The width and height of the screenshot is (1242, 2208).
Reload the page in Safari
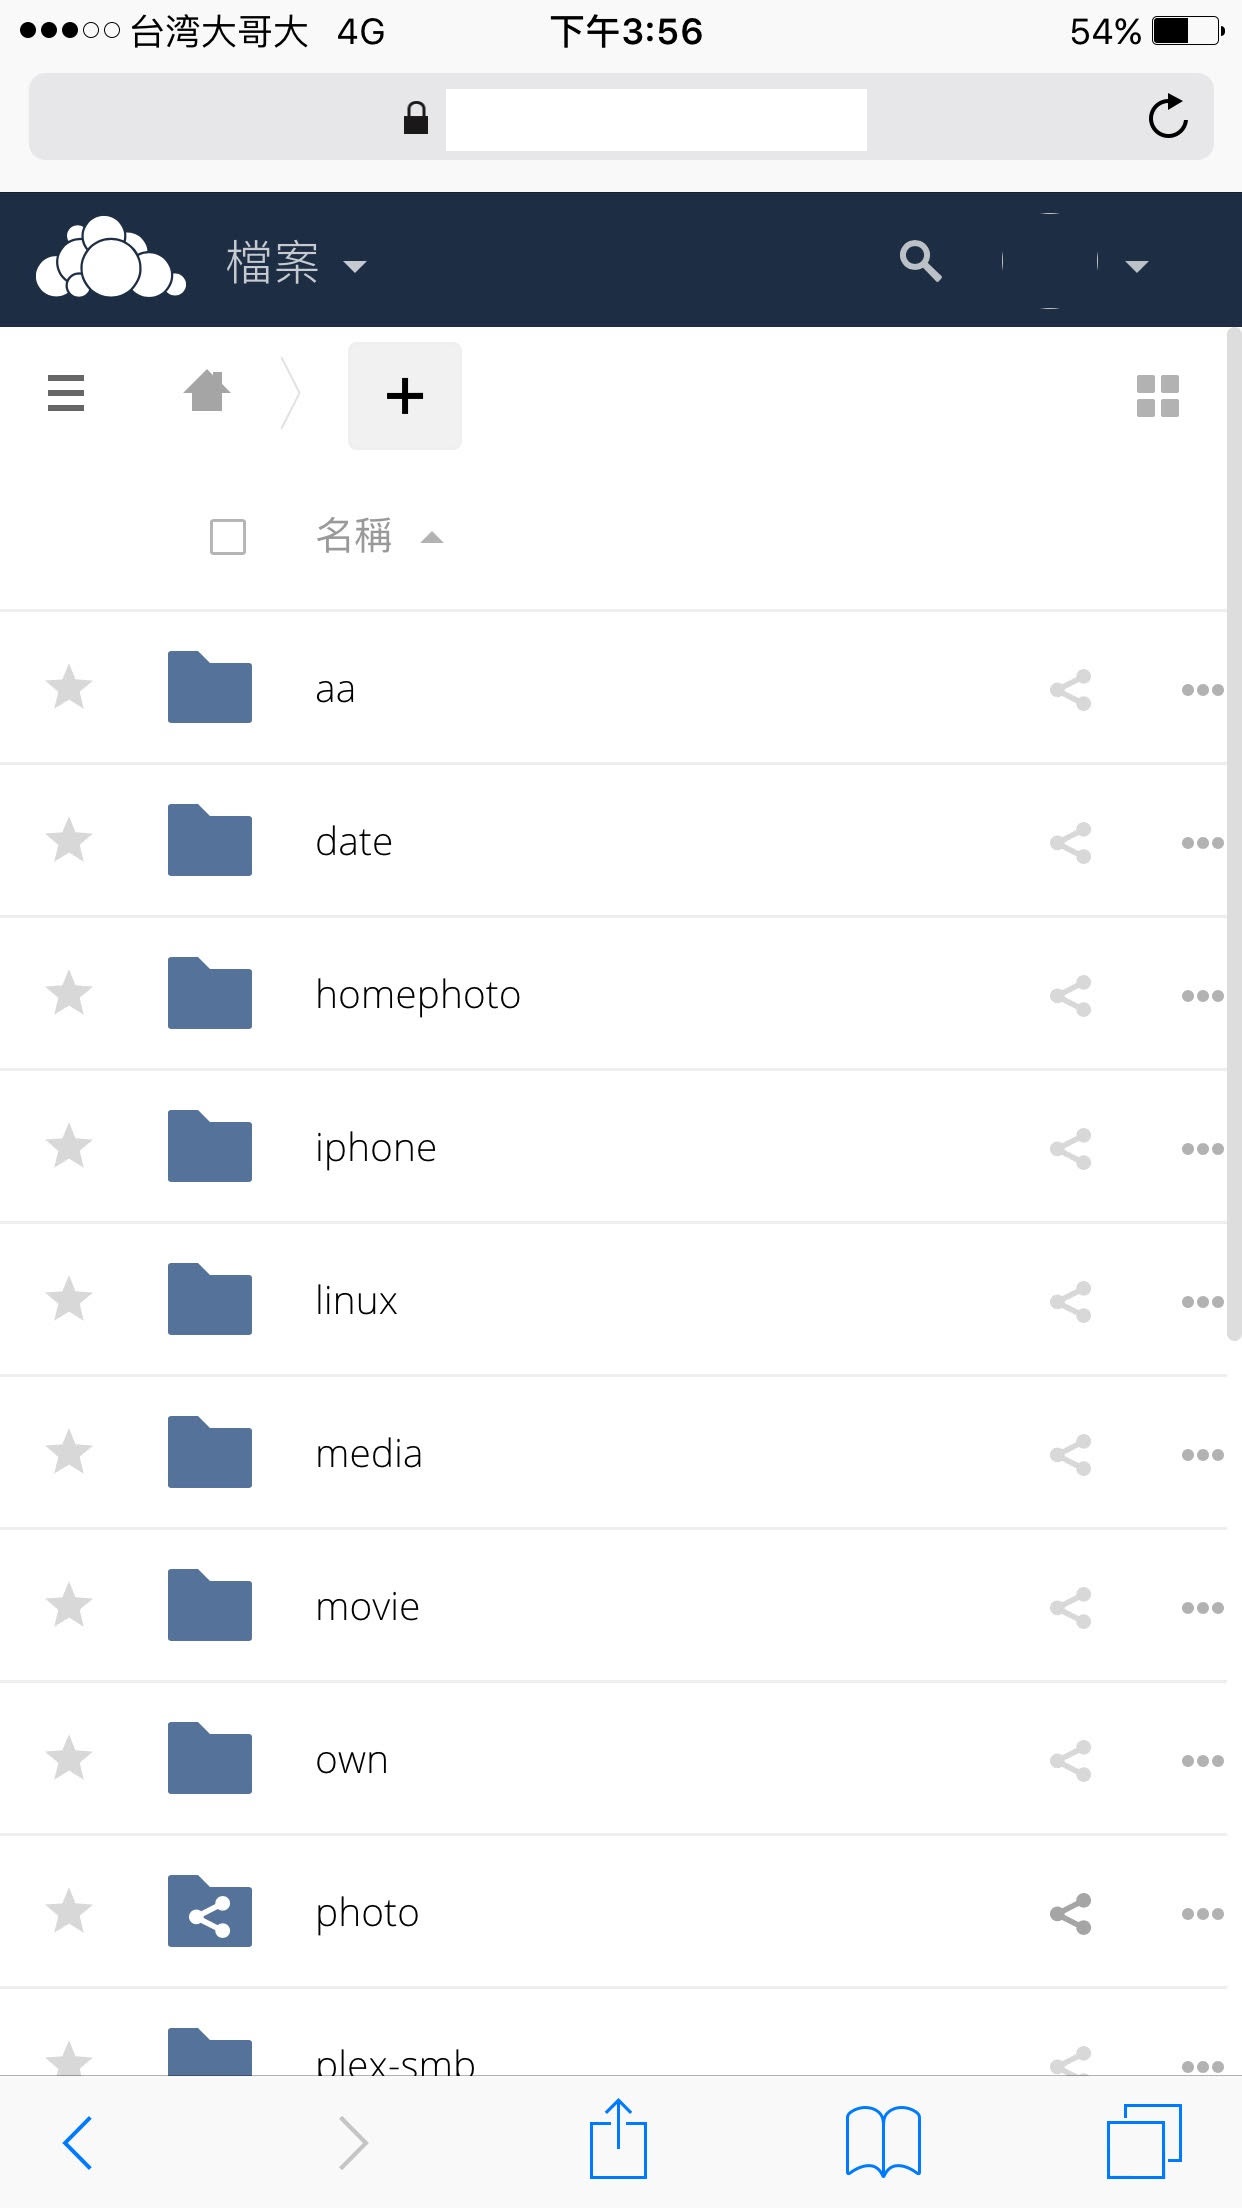point(1167,117)
